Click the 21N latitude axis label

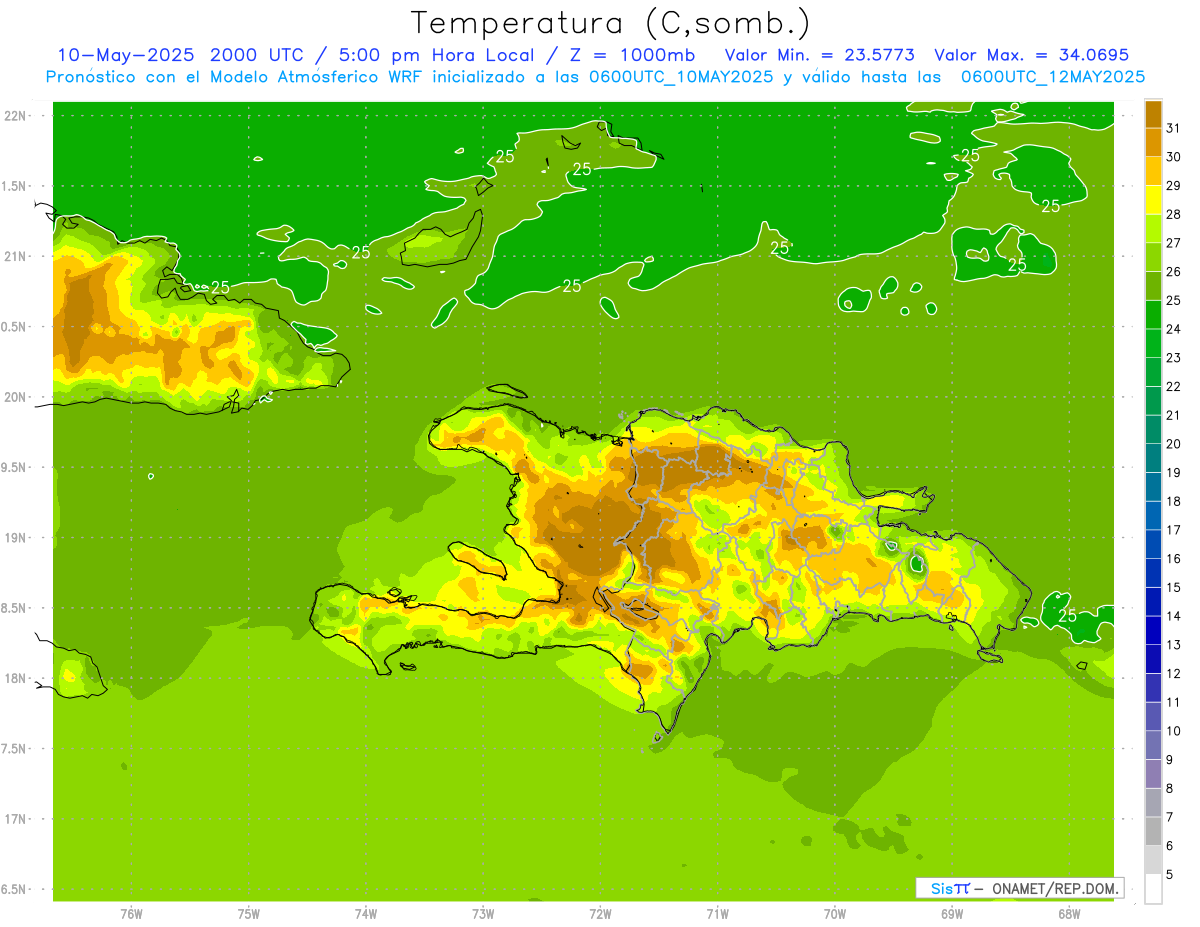(15, 256)
